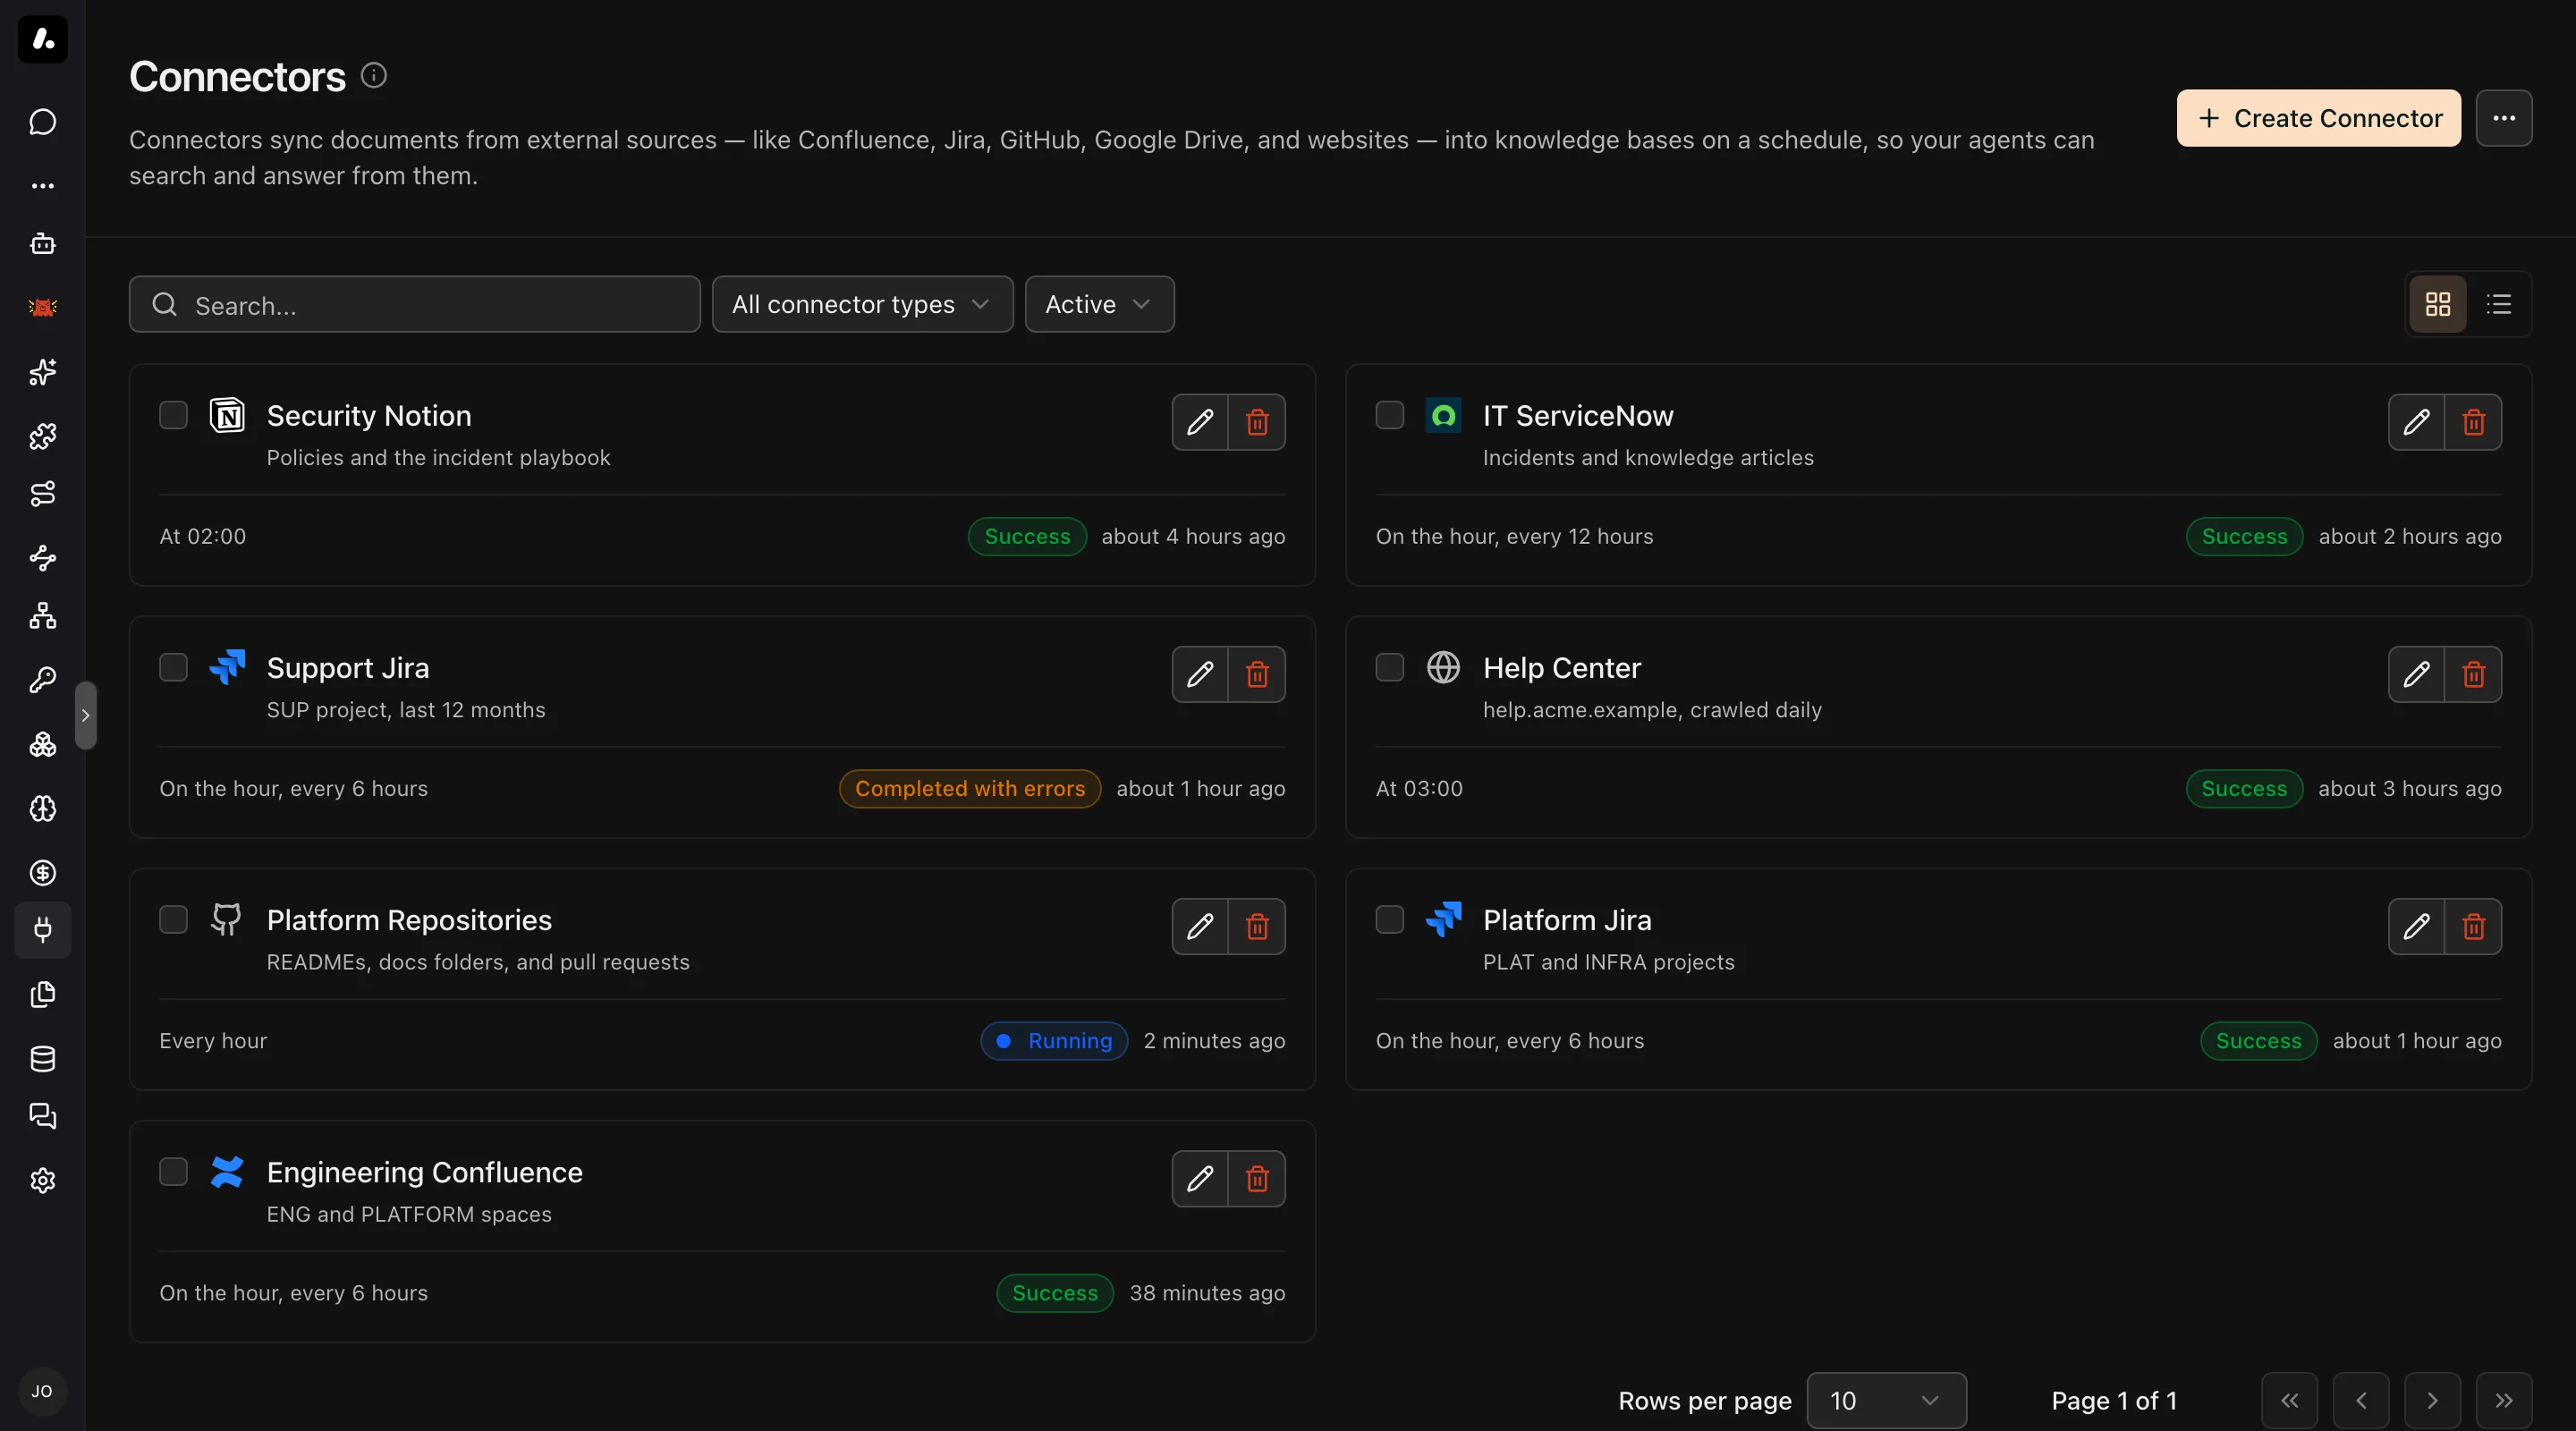Jump to the last page
Screen dimensions: 2576x1431
click(2504, 1400)
